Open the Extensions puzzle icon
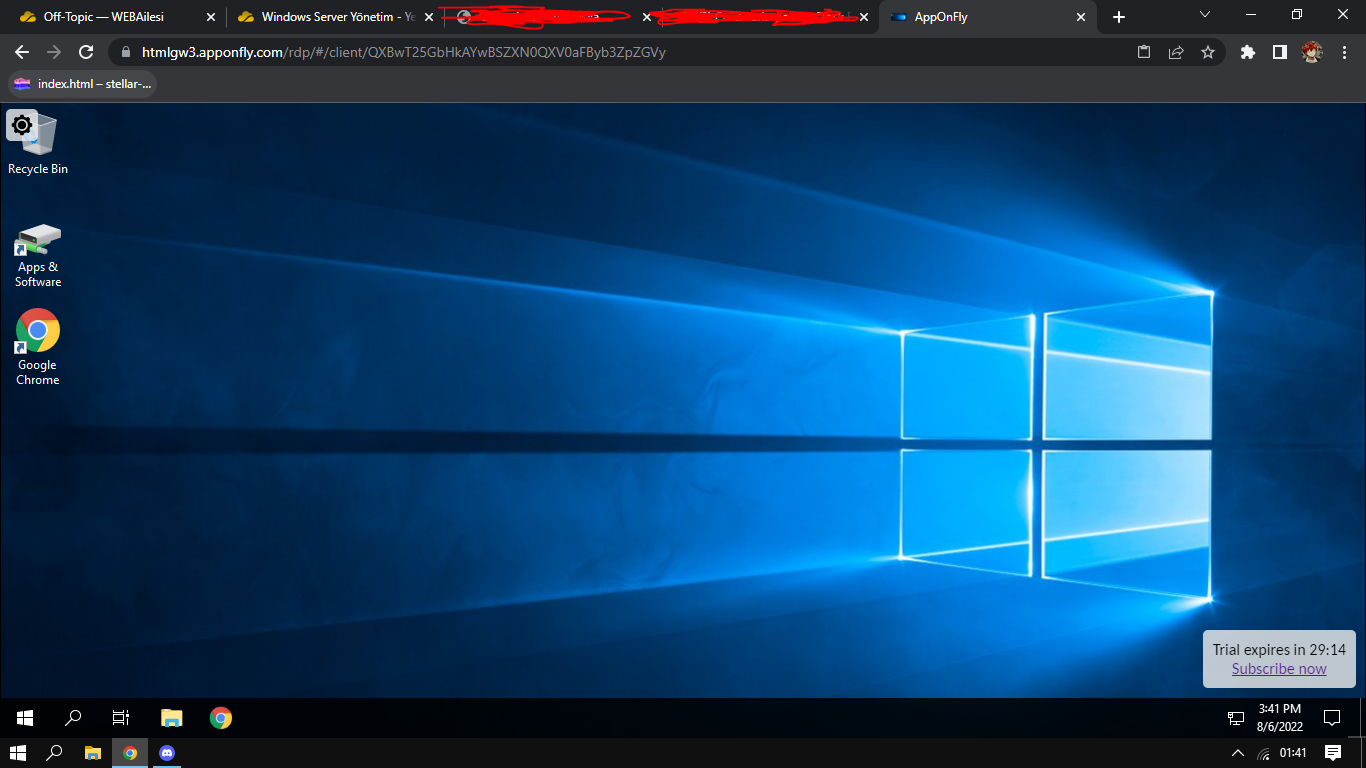This screenshot has height=768, width=1366. [x=1247, y=52]
